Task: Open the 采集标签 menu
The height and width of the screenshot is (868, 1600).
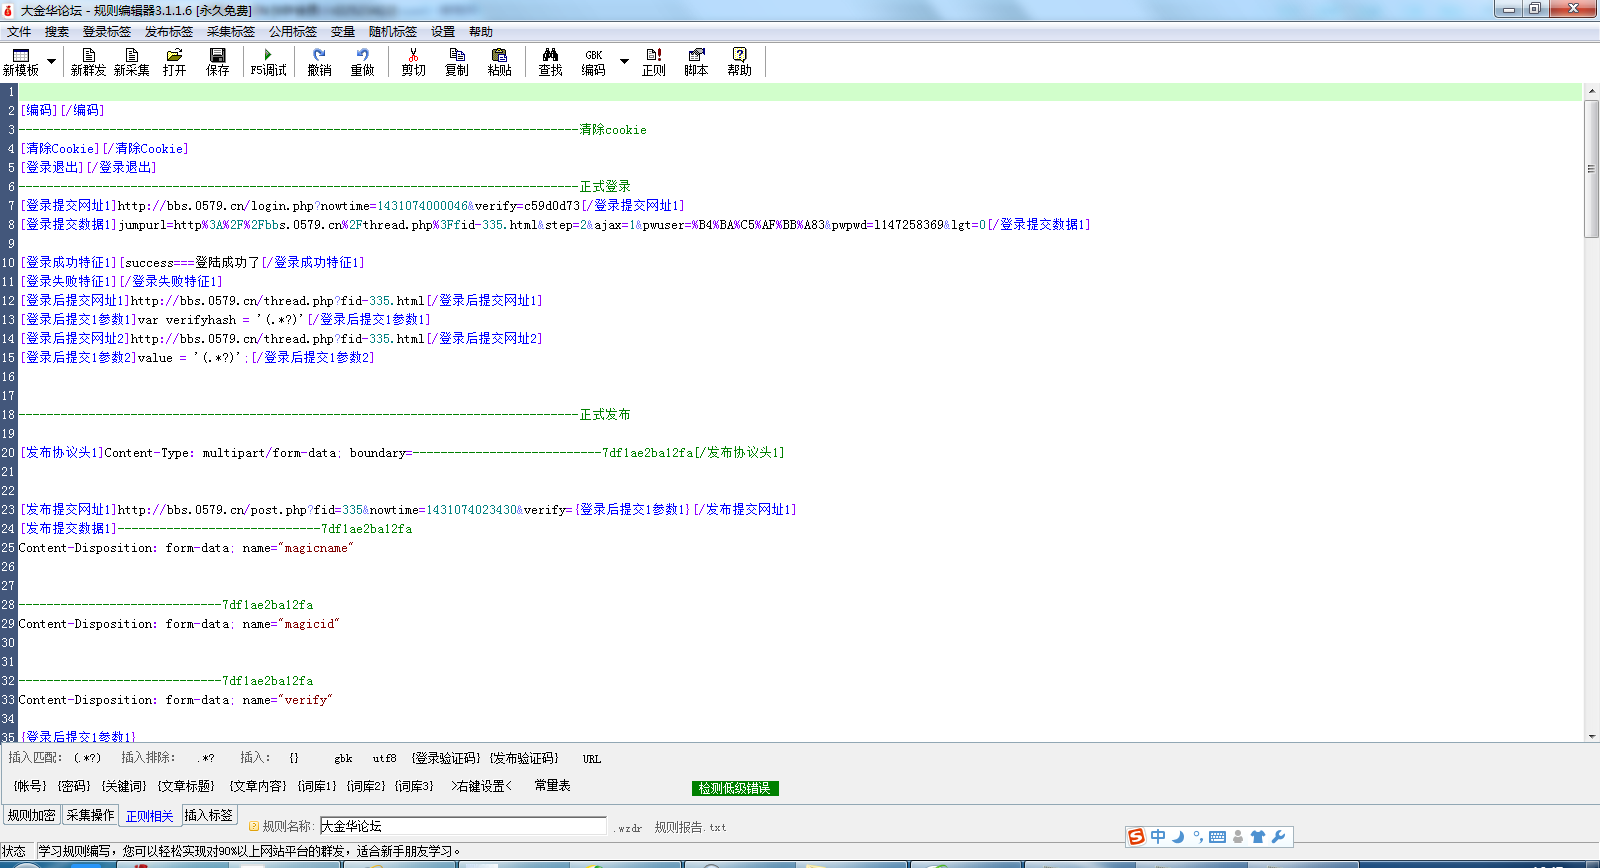Action: pos(230,32)
